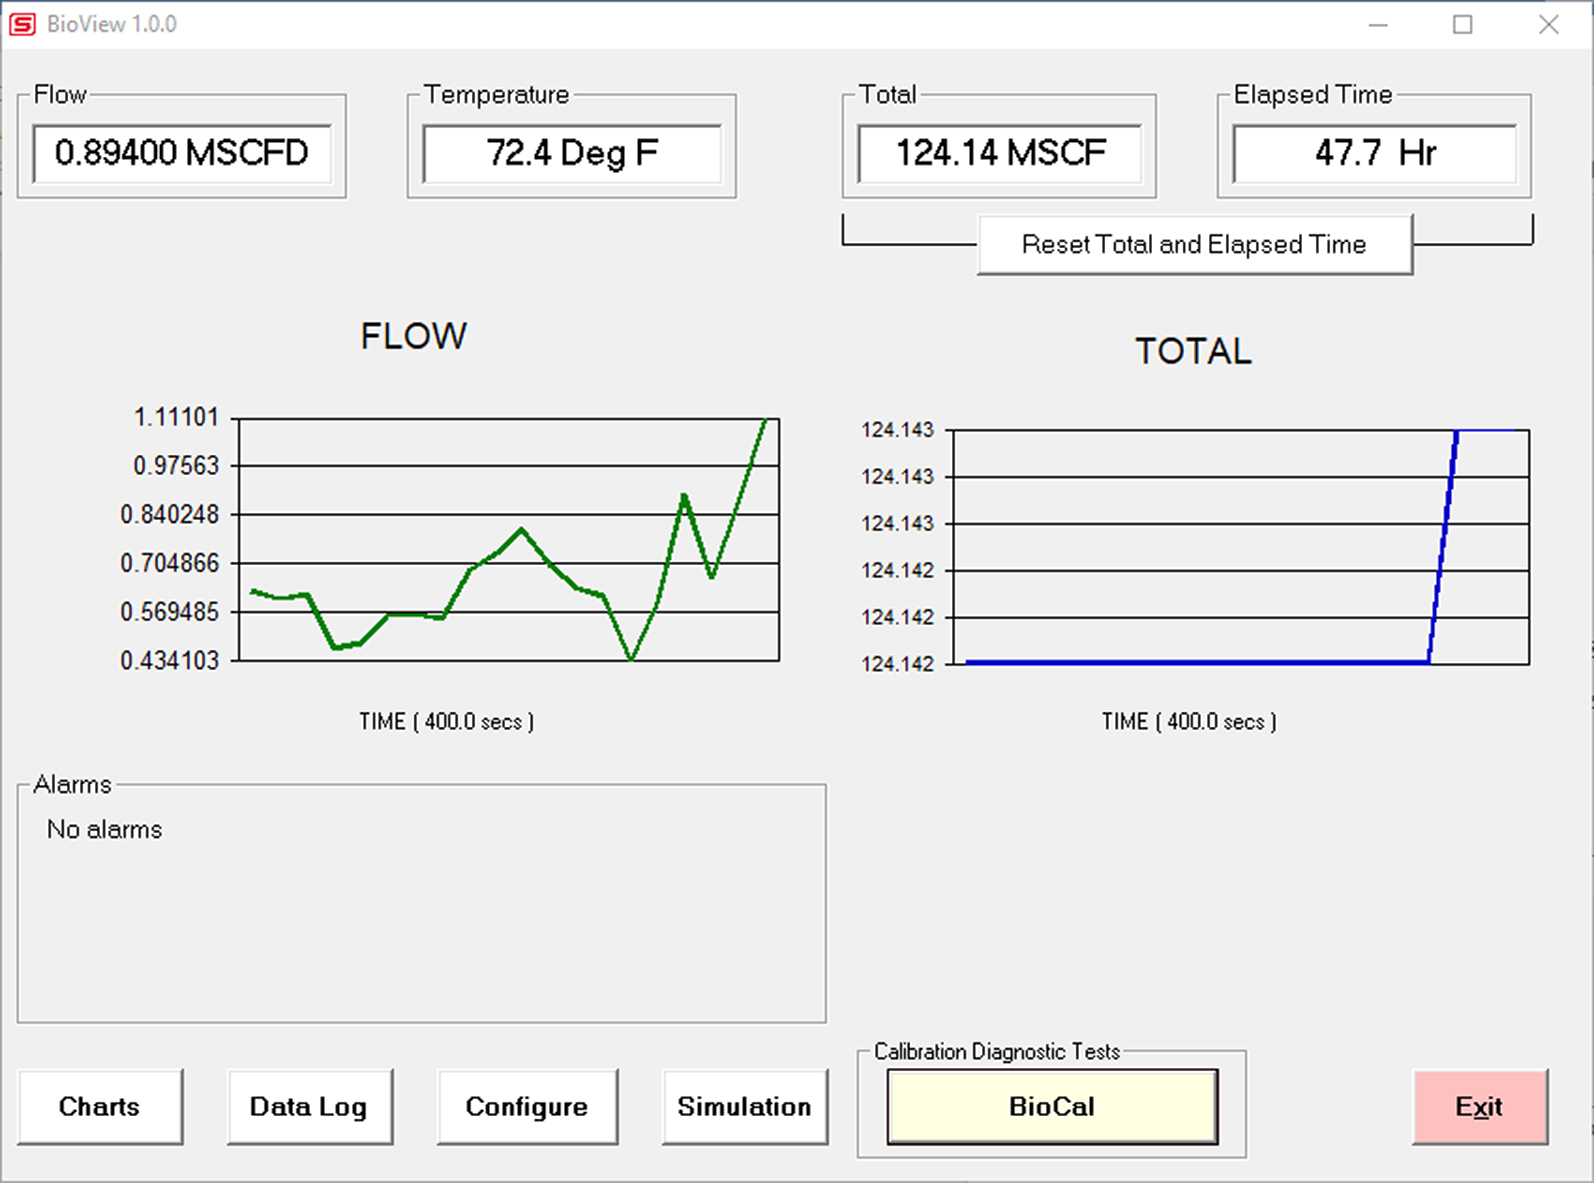Click inside the blue TOTAL chart

[x=1240, y=547]
